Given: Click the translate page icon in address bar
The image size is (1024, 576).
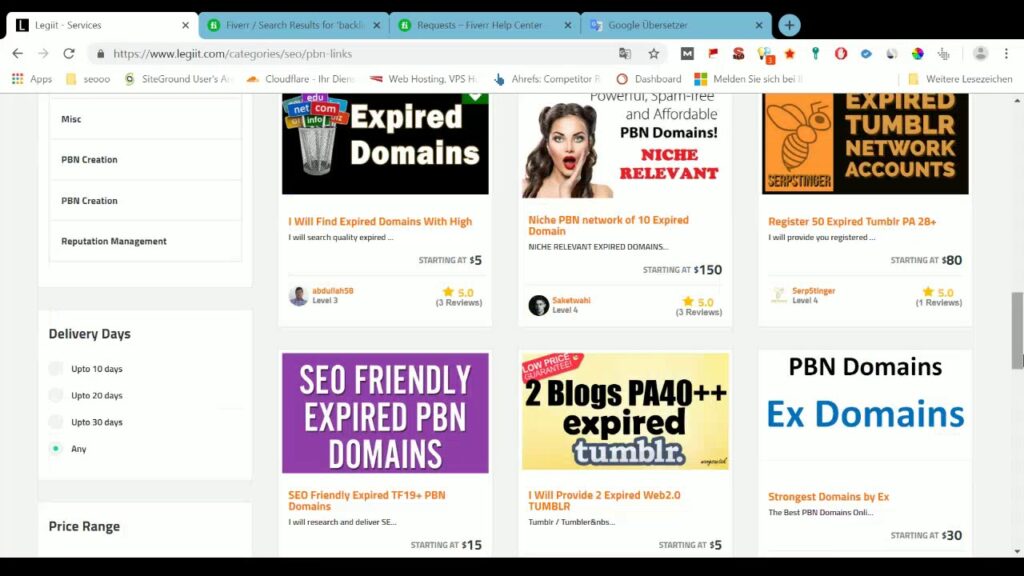Looking at the screenshot, I should tap(625, 54).
